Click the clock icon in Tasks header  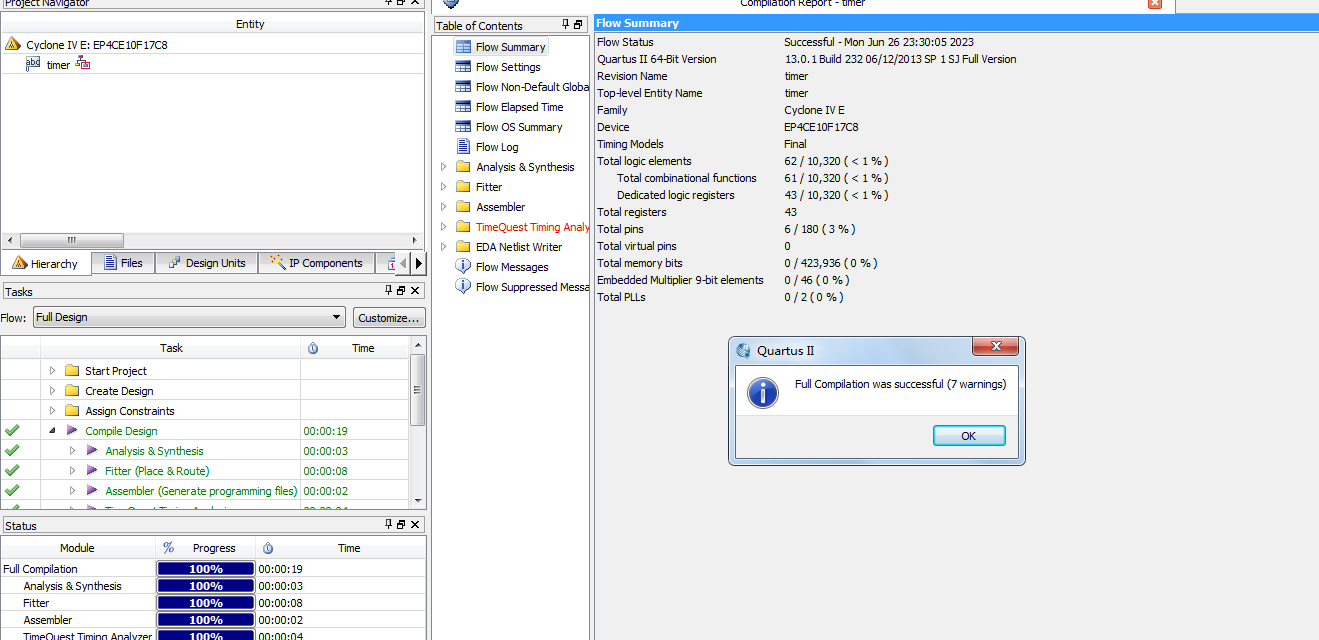click(313, 348)
